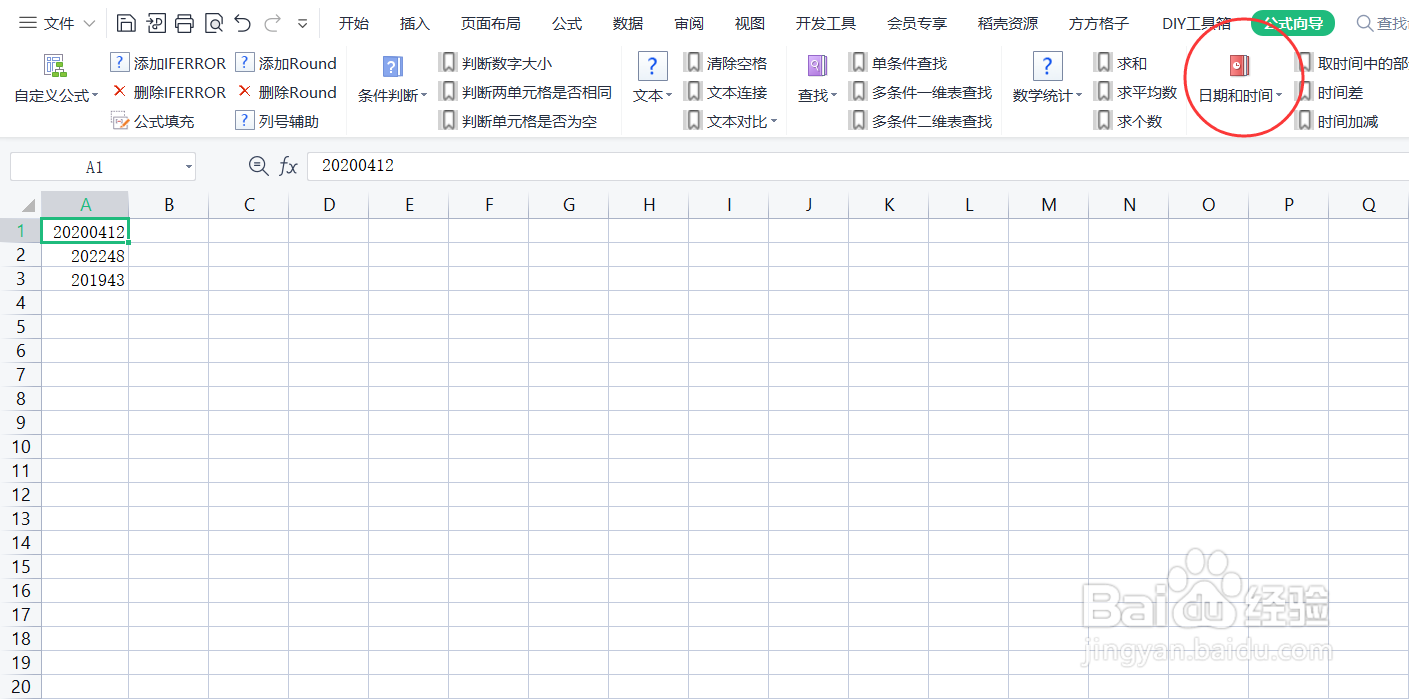This screenshot has height=699, width=1409.
Task: Click the save-as icon beside Save
Action: tap(155, 23)
